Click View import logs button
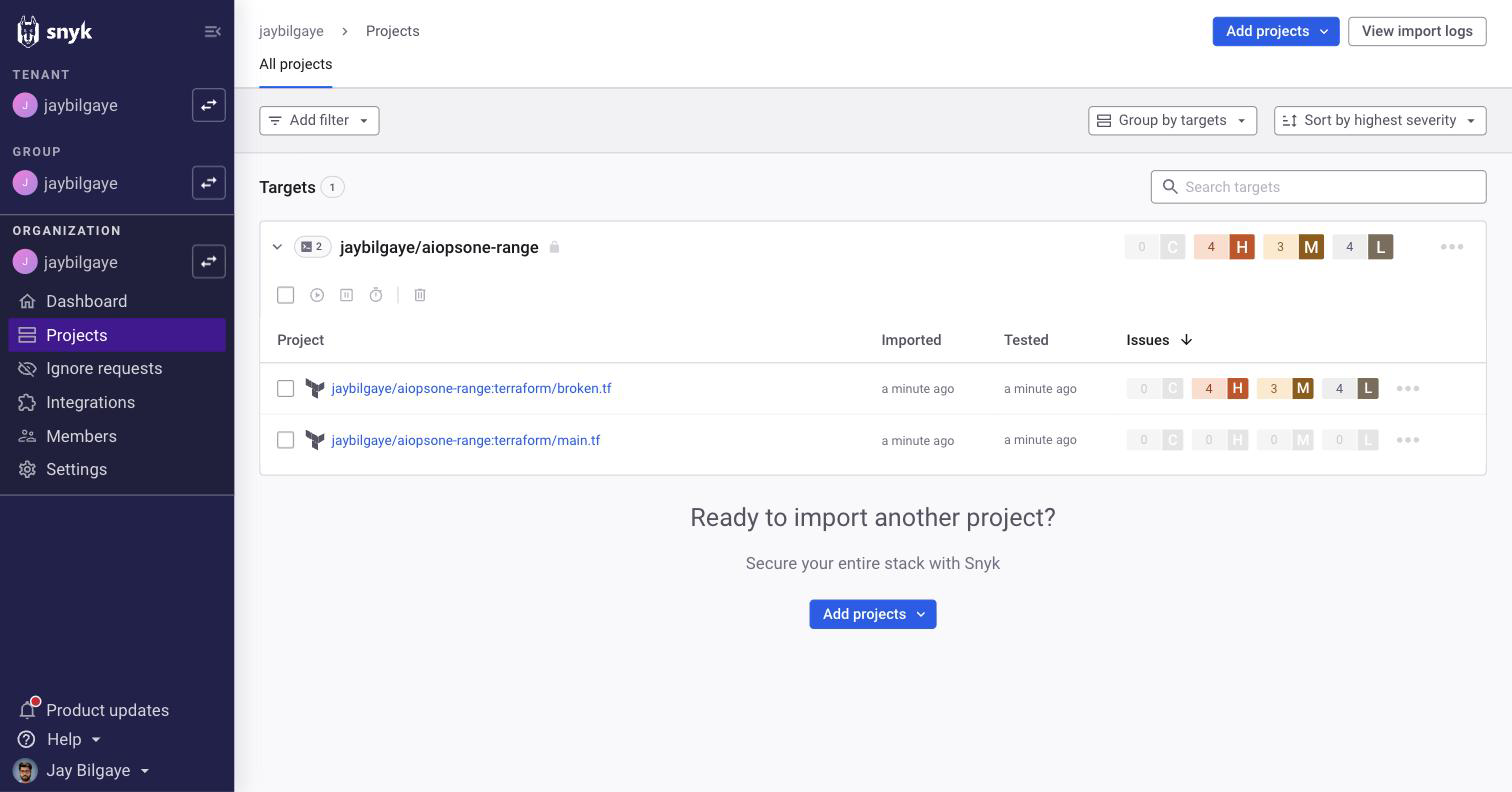Viewport: 1512px width, 792px height. click(x=1417, y=31)
